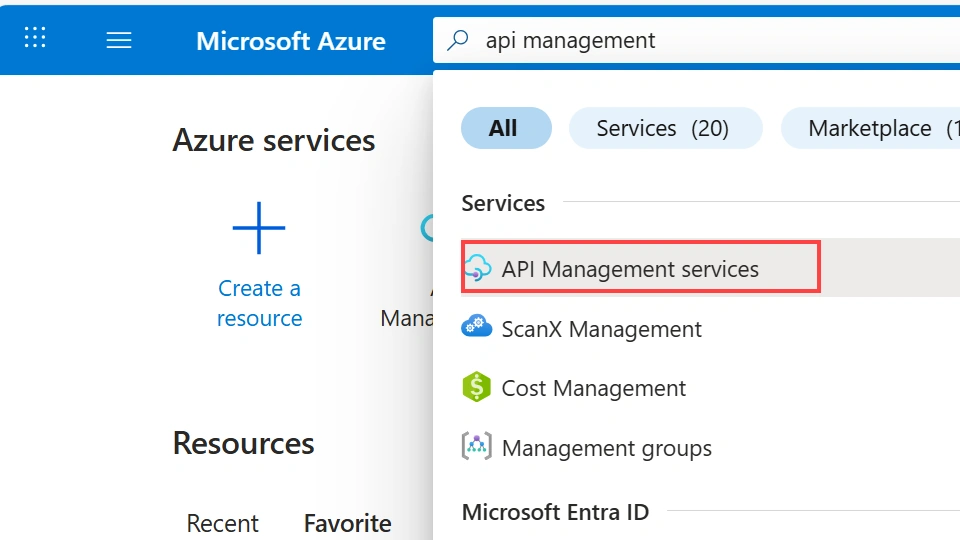Screen dimensions: 960x540
Task: Open the Azure apps grid launcher
Action: 35,37
